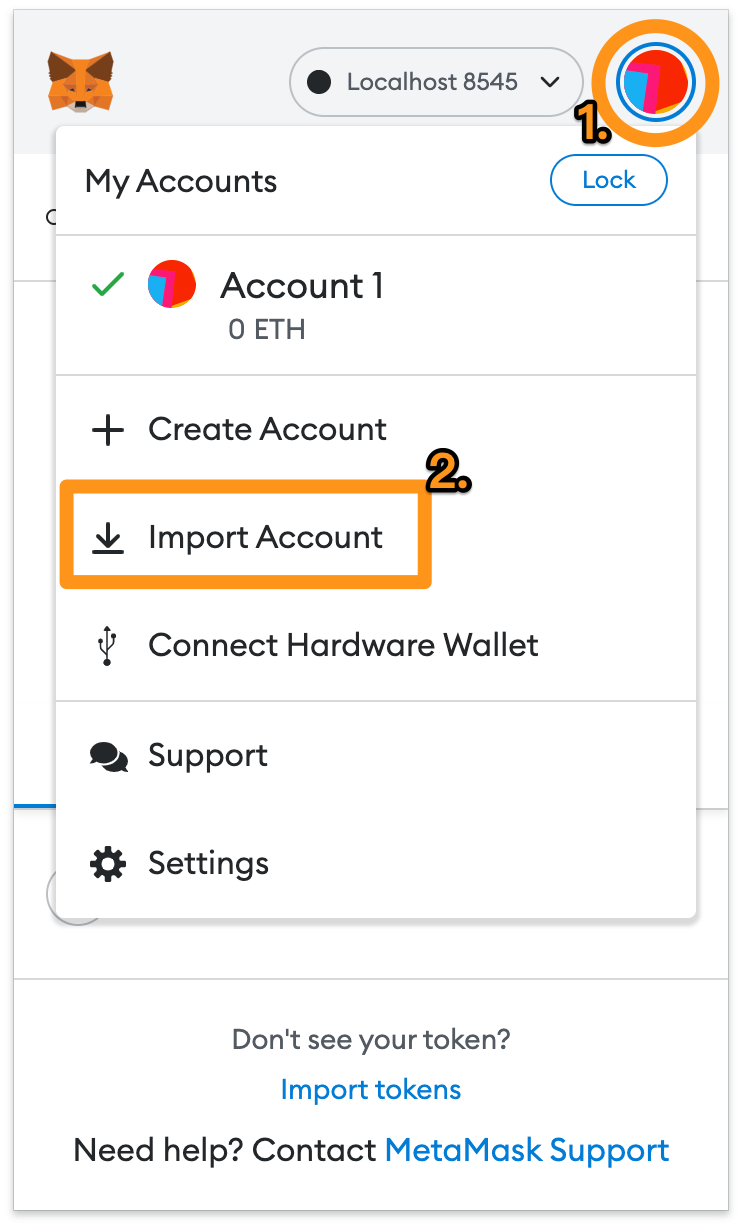
Task: Select the Create Account label
Action: (x=267, y=429)
